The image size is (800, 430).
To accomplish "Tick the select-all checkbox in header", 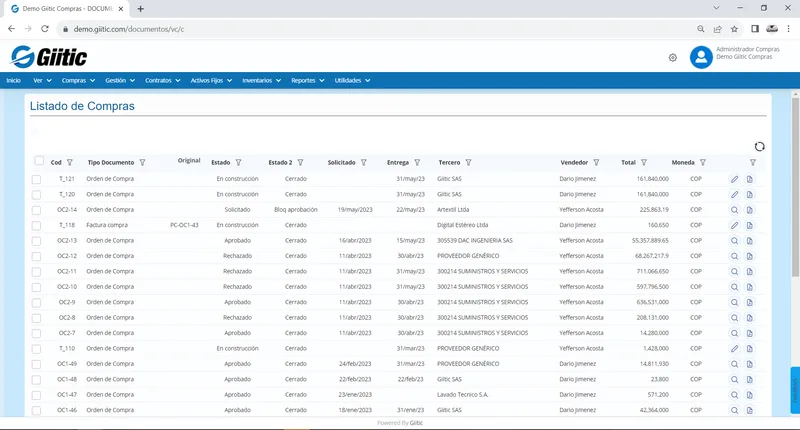I will (x=39, y=161).
